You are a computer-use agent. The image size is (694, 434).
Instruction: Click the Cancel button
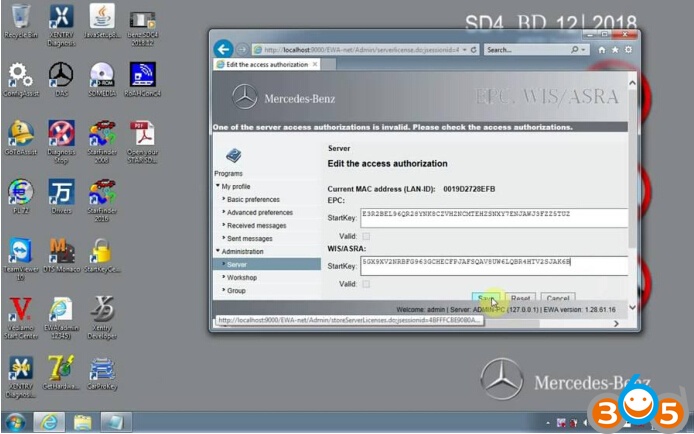point(558,298)
